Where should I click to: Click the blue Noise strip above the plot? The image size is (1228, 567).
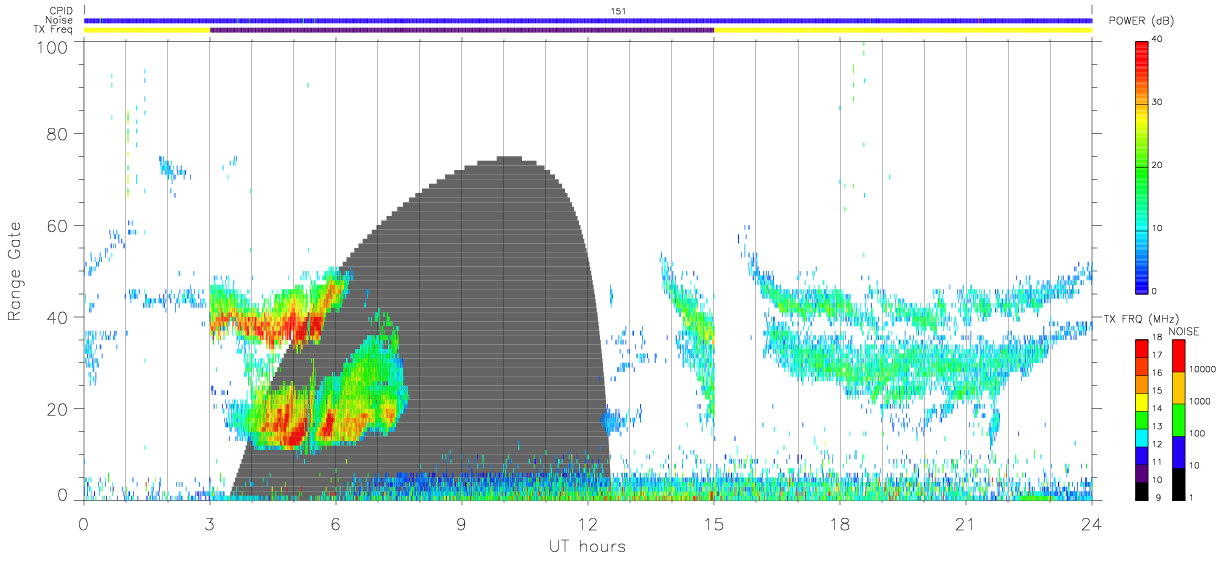point(588,20)
